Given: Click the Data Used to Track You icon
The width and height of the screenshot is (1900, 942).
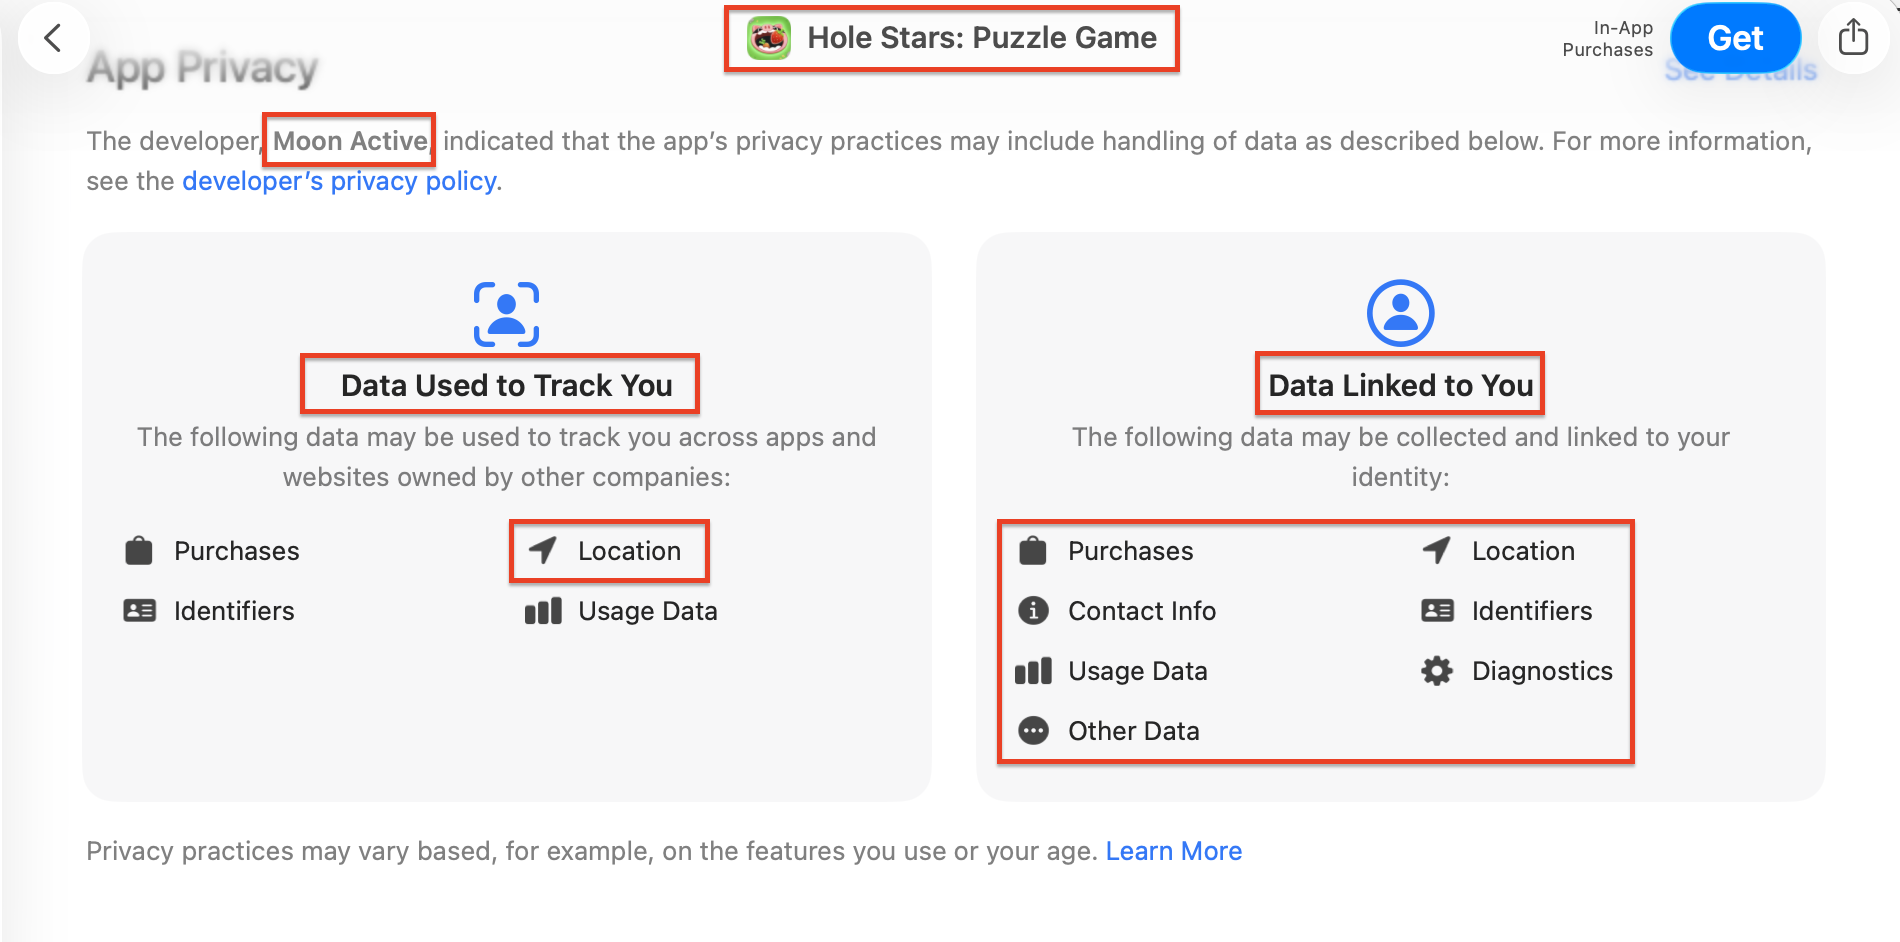Looking at the screenshot, I should point(506,314).
